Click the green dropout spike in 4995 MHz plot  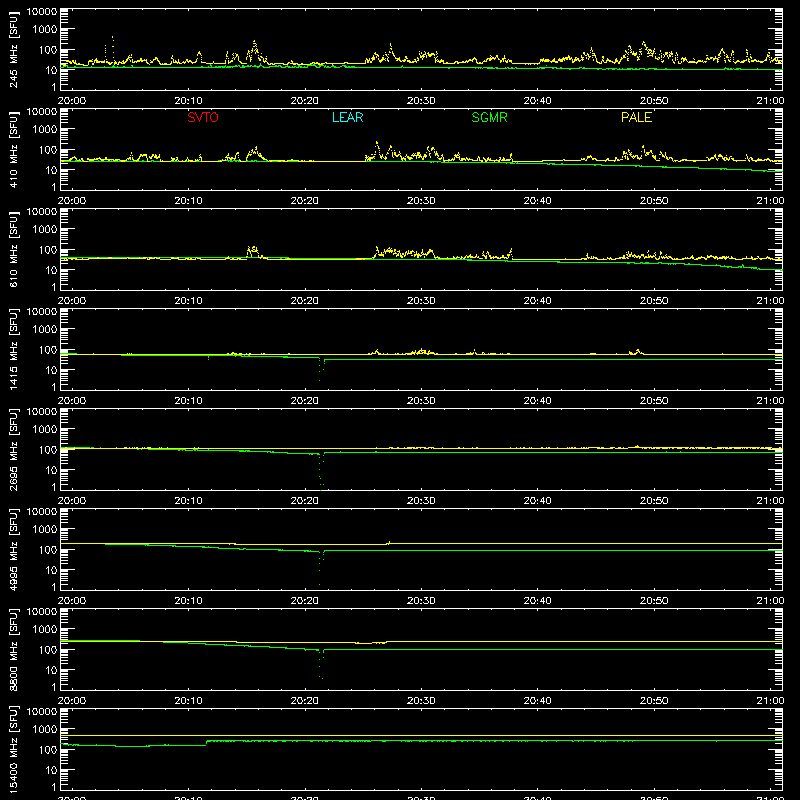[x=321, y=567]
